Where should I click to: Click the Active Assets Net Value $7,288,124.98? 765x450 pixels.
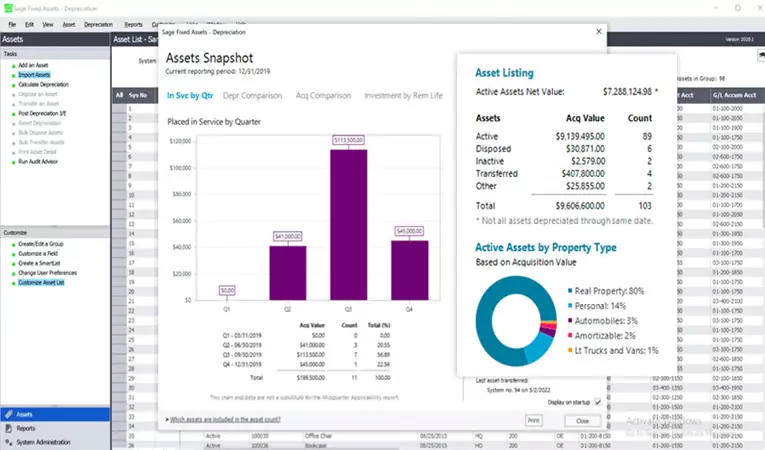627,92
